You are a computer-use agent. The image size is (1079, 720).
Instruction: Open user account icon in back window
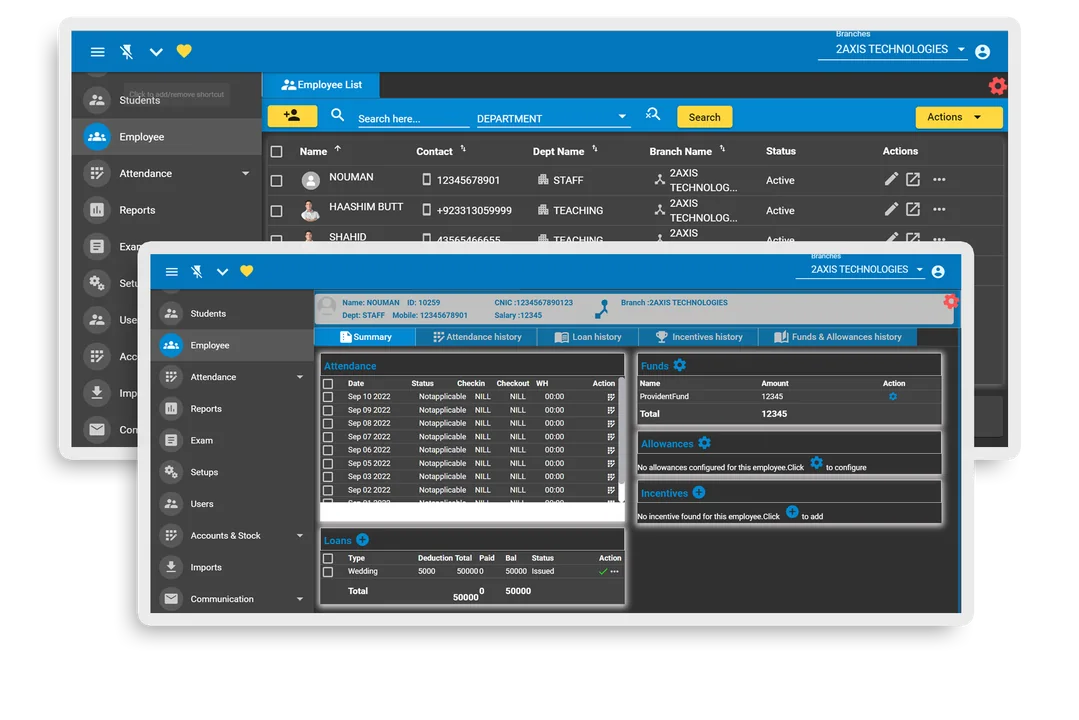click(x=982, y=52)
